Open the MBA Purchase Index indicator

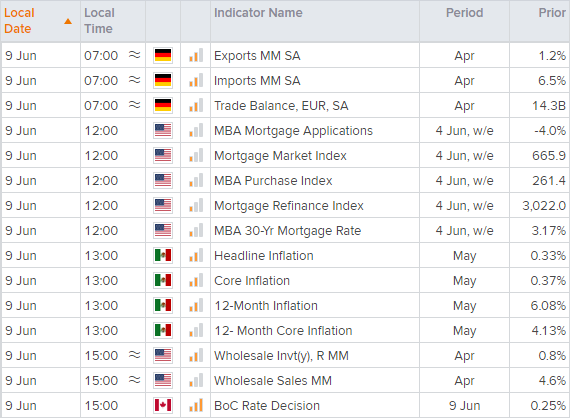(x=273, y=181)
